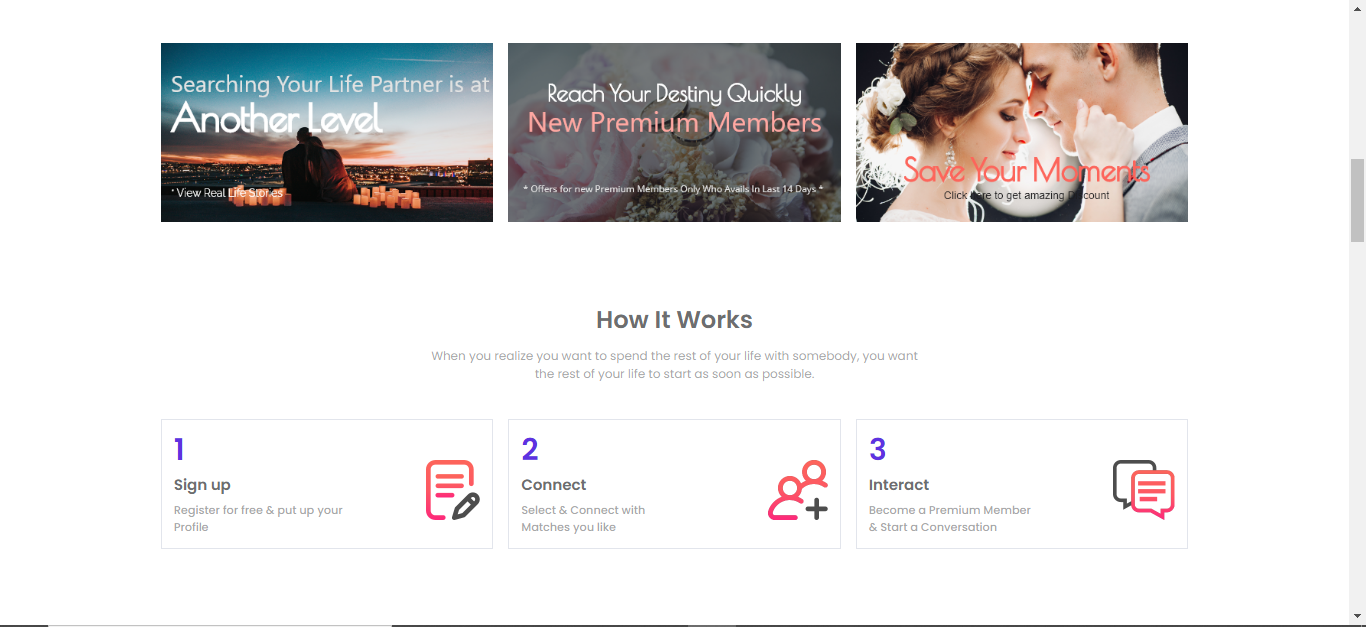Click the scrollbar down arrow
Image resolution: width=1366 pixels, height=627 pixels.
click(1357, 616)
